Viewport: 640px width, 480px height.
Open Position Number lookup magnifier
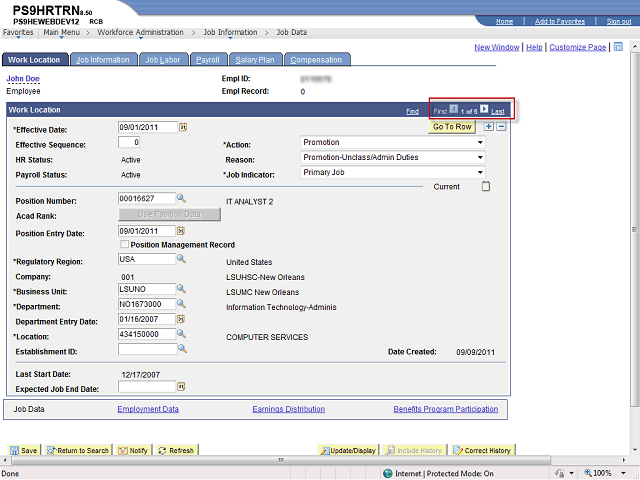click(181, 198)
